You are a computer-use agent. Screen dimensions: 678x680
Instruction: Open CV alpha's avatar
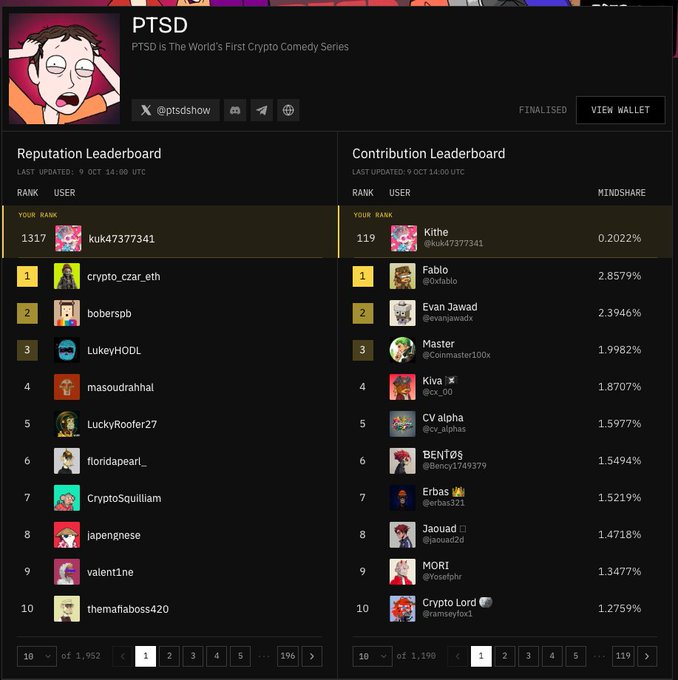point(403,424)
